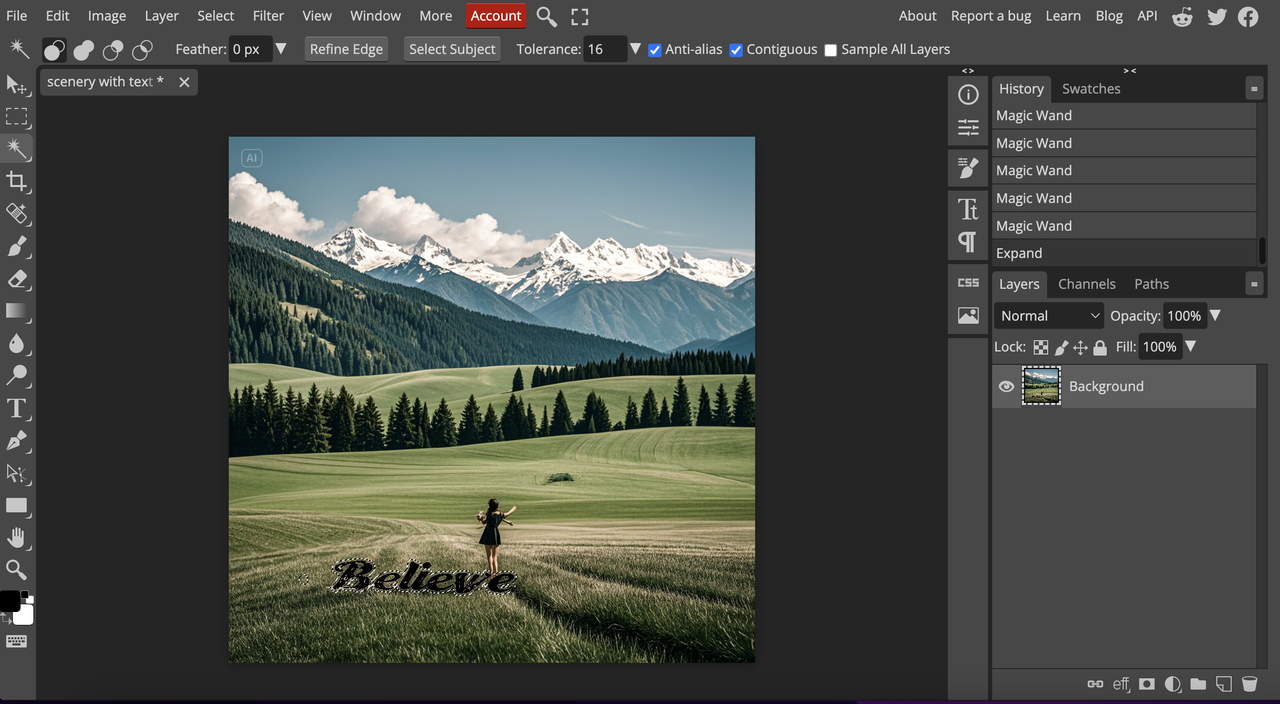Click the Select Subject button
Screen dimensions: 1280x704
pyautogui.click(x=452, y=49)
